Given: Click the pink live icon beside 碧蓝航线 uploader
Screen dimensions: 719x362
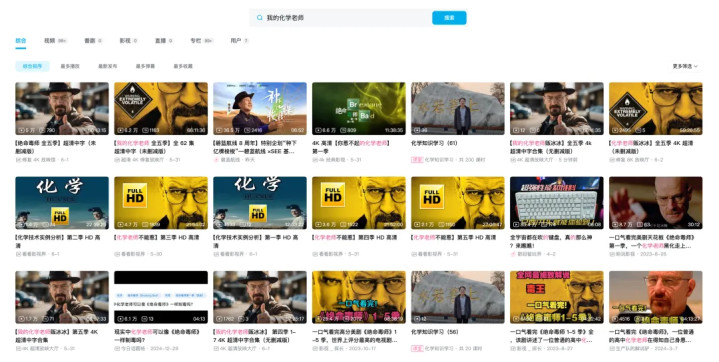Looking at the screenshot, I should click(216, 160).
